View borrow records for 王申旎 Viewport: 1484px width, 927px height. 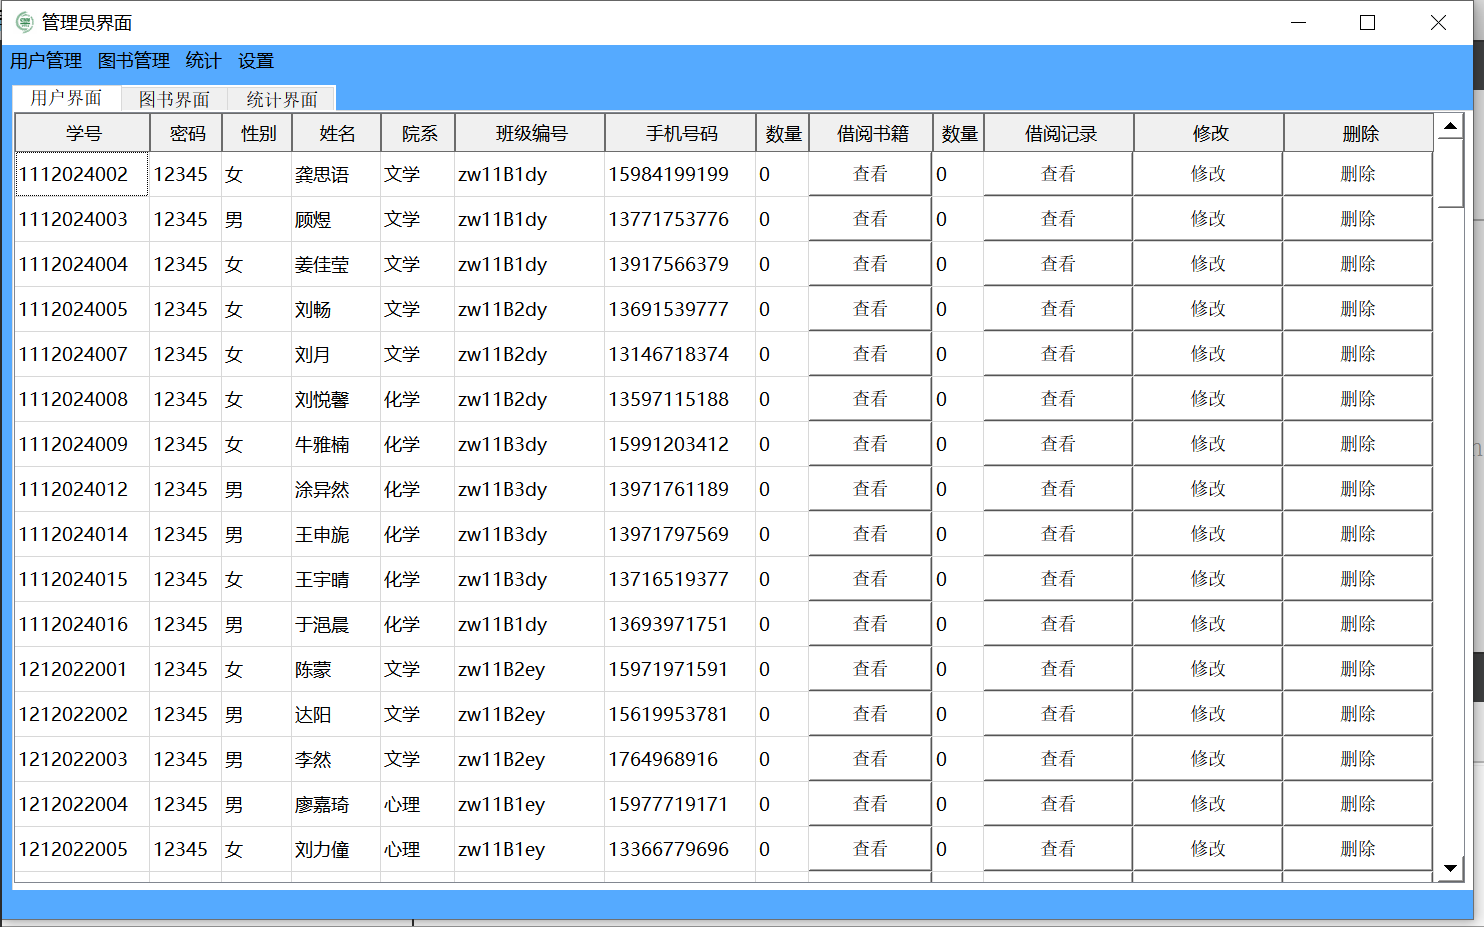[x=1058, y=534]
